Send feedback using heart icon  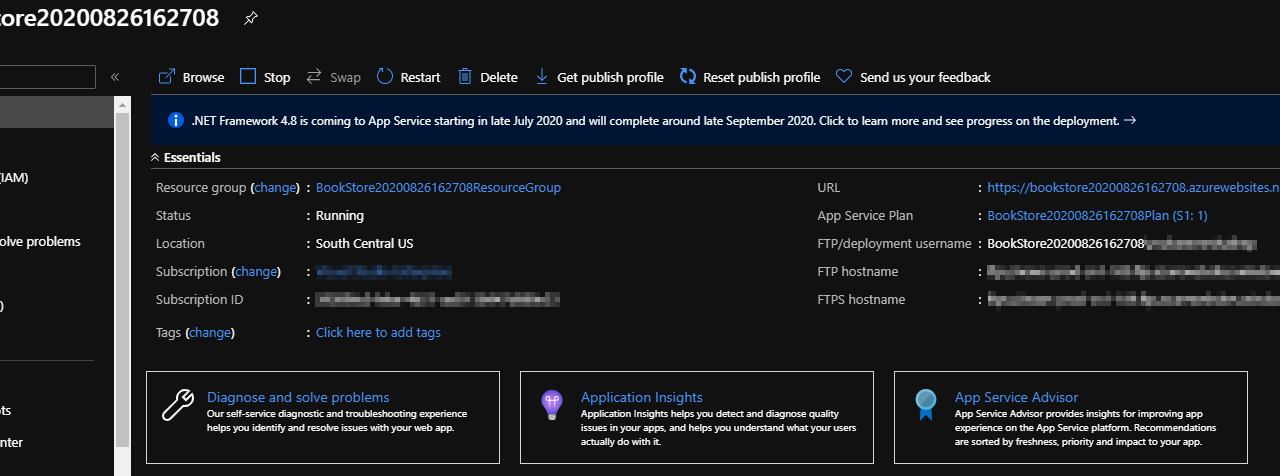[x=844, y=77]
